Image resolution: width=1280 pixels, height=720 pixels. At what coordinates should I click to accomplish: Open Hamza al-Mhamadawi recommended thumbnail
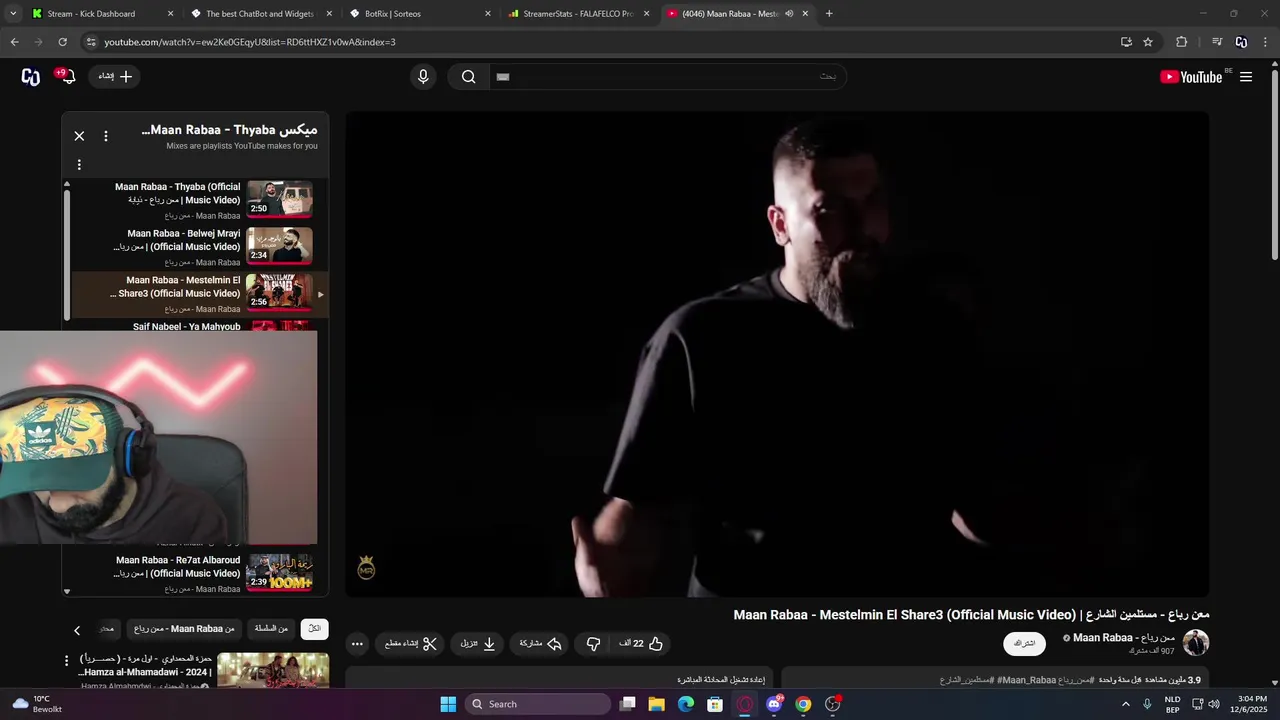273,671
